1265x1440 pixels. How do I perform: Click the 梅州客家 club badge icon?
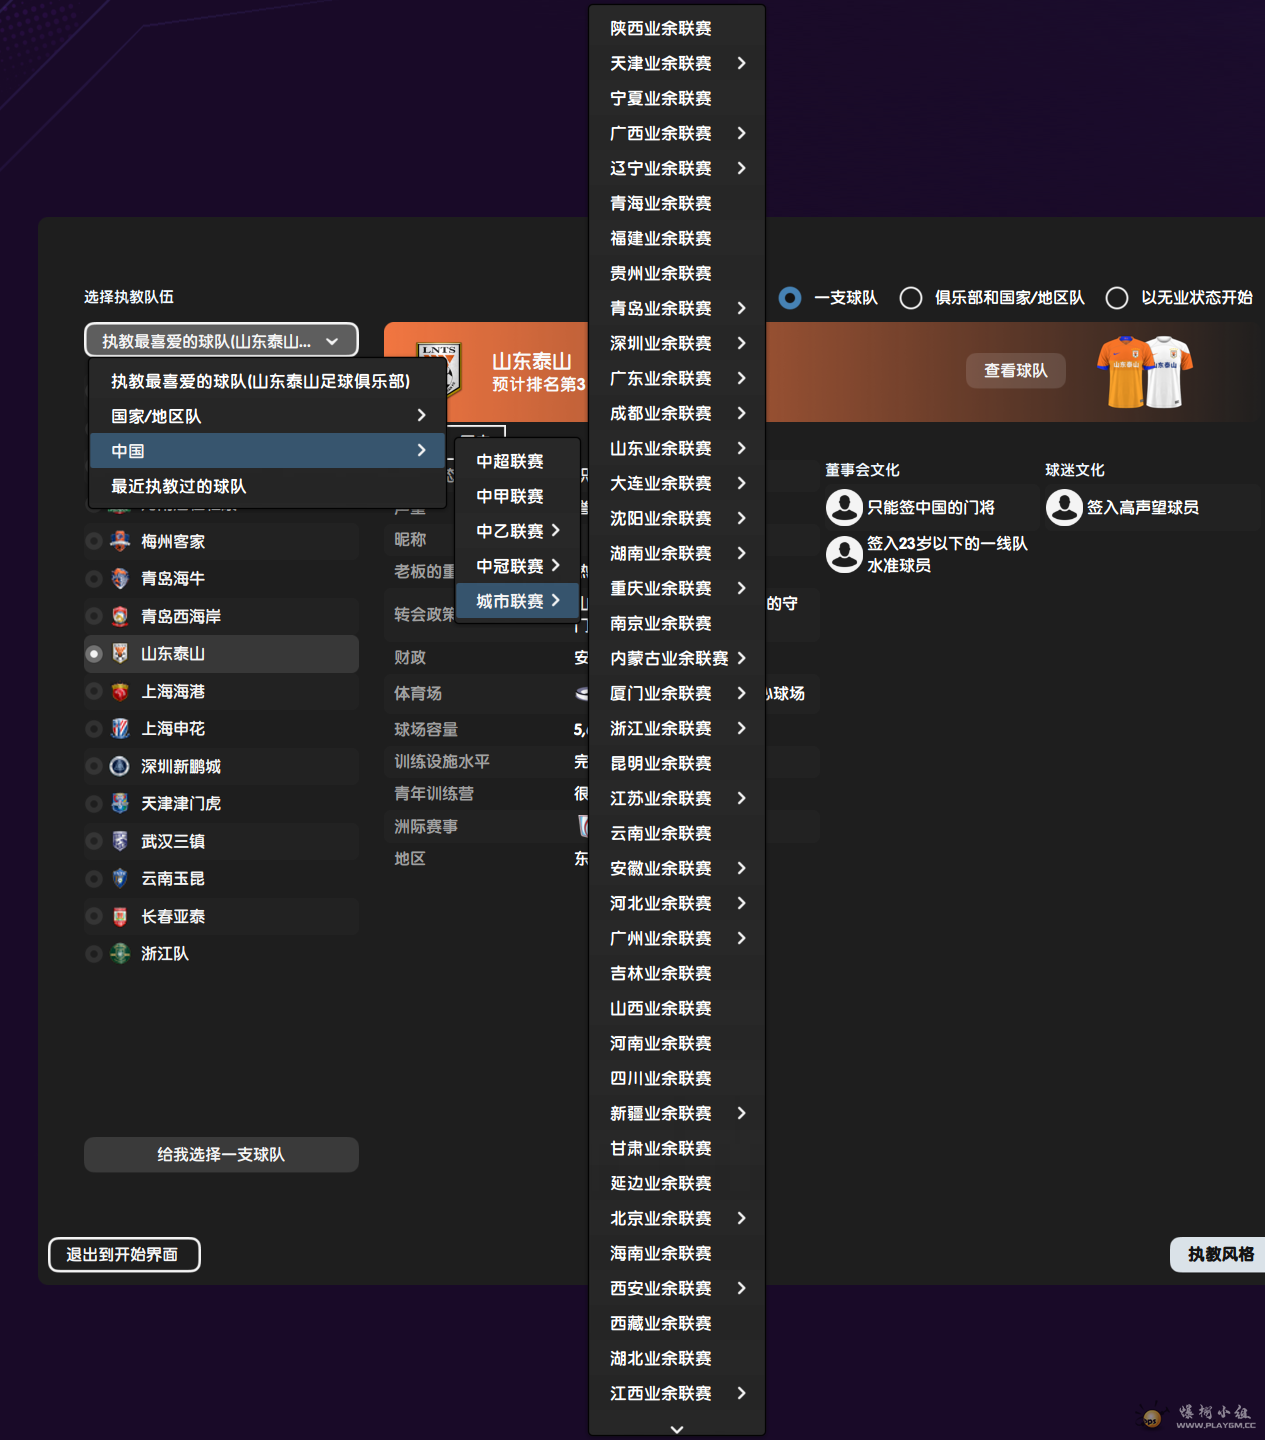(x=120, y=541)
